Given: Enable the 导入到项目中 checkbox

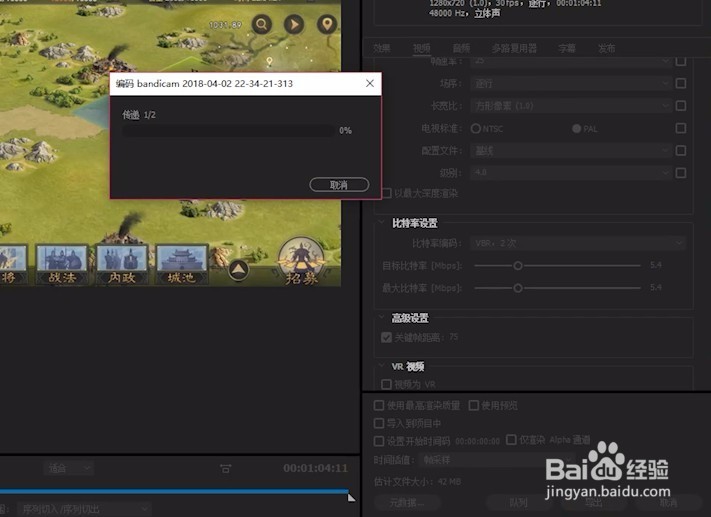Looking at the screenshot, I should coord(379,423).
